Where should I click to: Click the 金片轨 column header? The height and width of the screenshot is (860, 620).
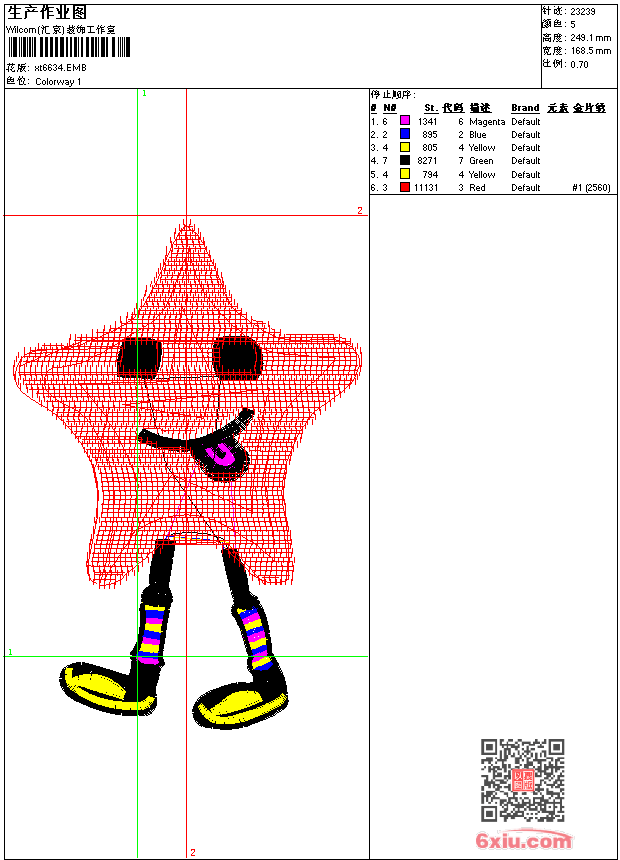point(589,108)
